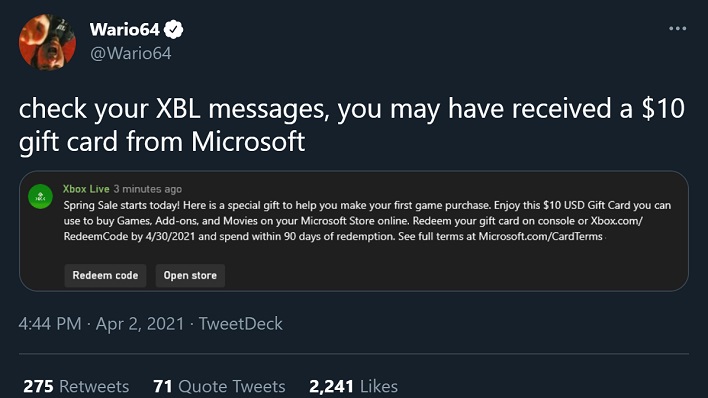Open the @Wario64 handle link
The width and height of the screenshot is (708, 398).
[x=130, y=53]
